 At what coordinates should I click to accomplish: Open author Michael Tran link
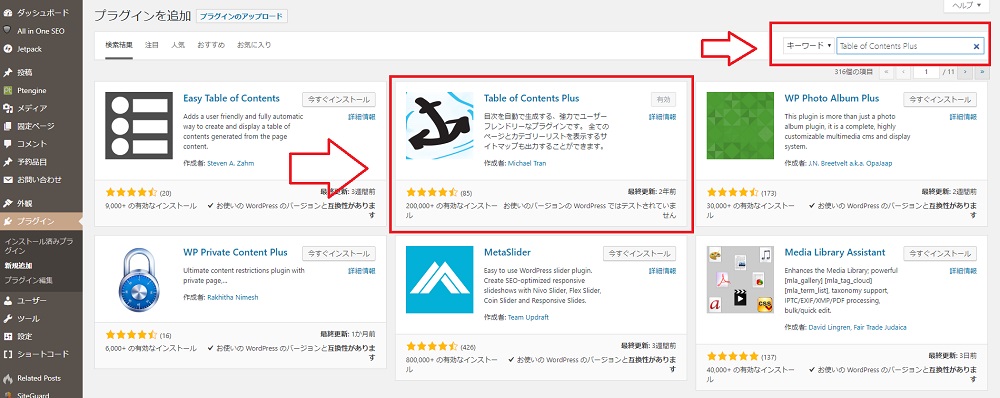pyautogui.click(x=527, y=163)
